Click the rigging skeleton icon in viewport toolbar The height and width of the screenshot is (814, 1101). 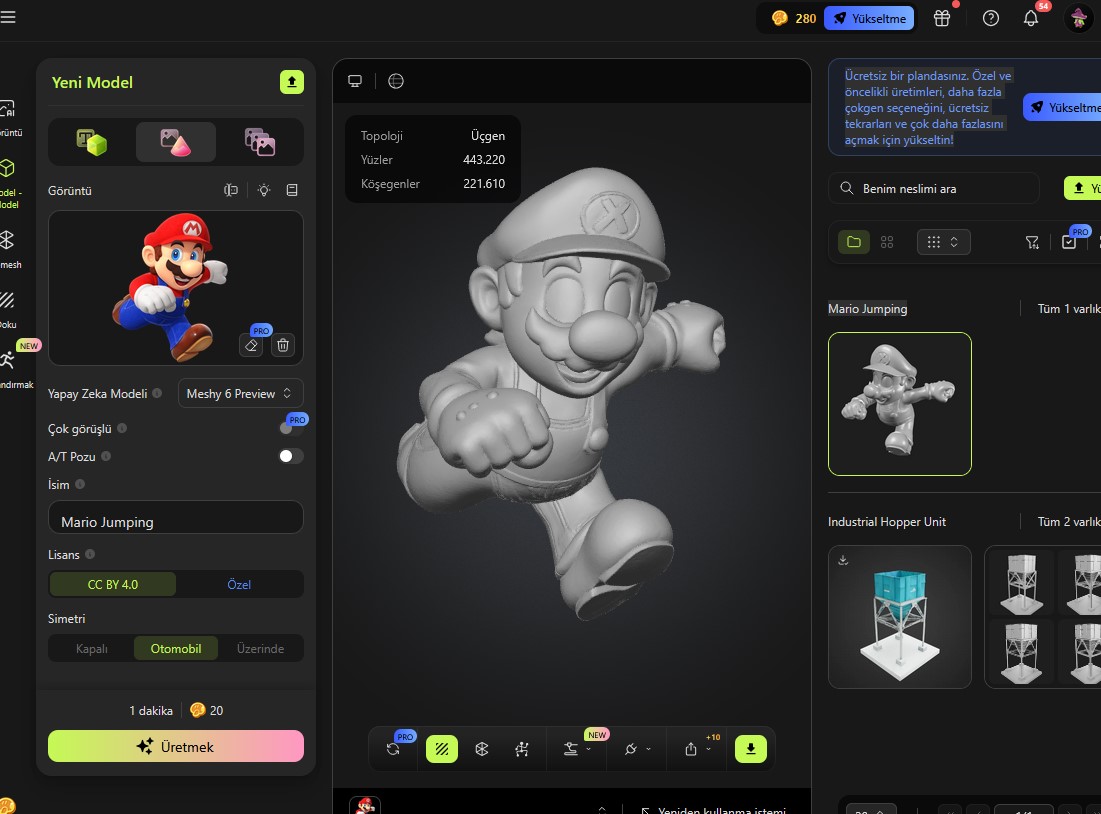[x=521, y=748]
